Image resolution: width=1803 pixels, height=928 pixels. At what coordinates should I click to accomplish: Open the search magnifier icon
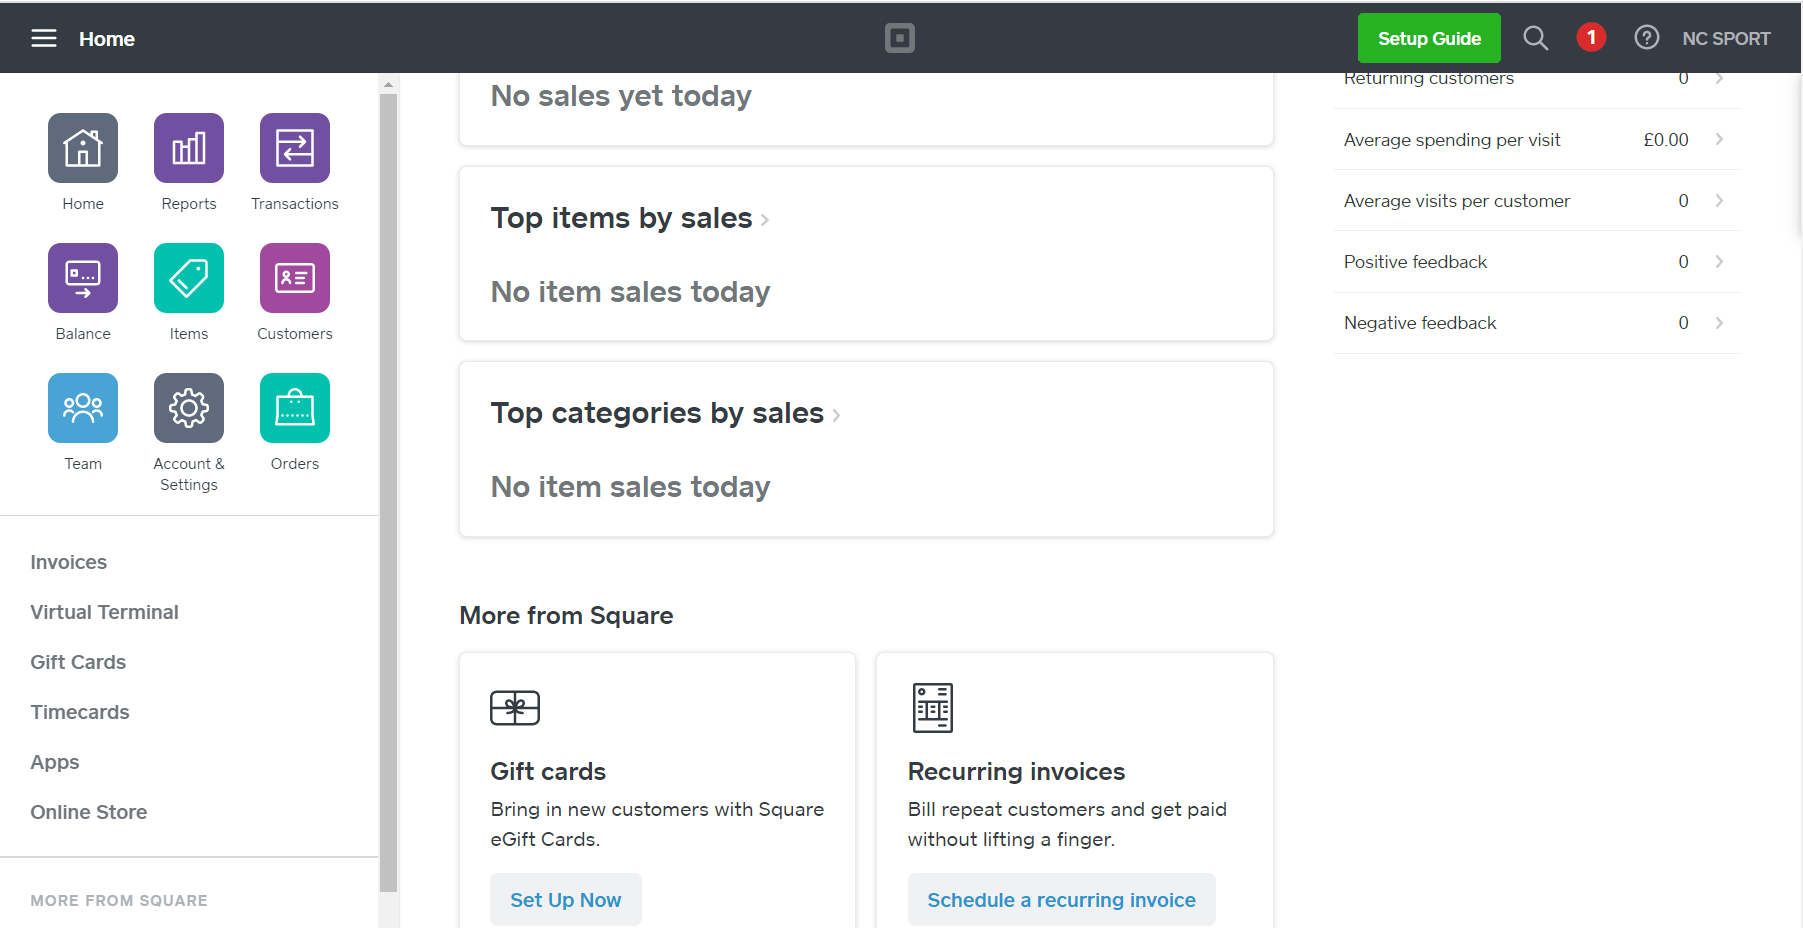(1536, 38)
